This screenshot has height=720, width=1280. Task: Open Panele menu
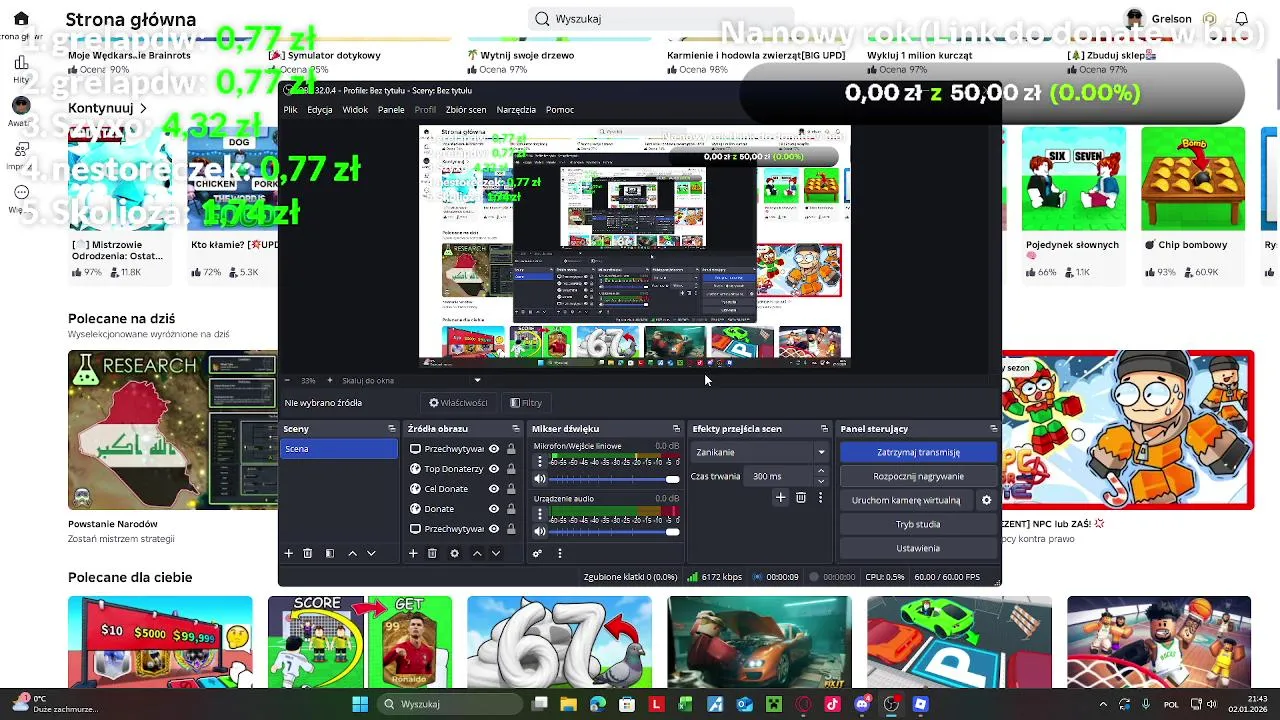391,110
